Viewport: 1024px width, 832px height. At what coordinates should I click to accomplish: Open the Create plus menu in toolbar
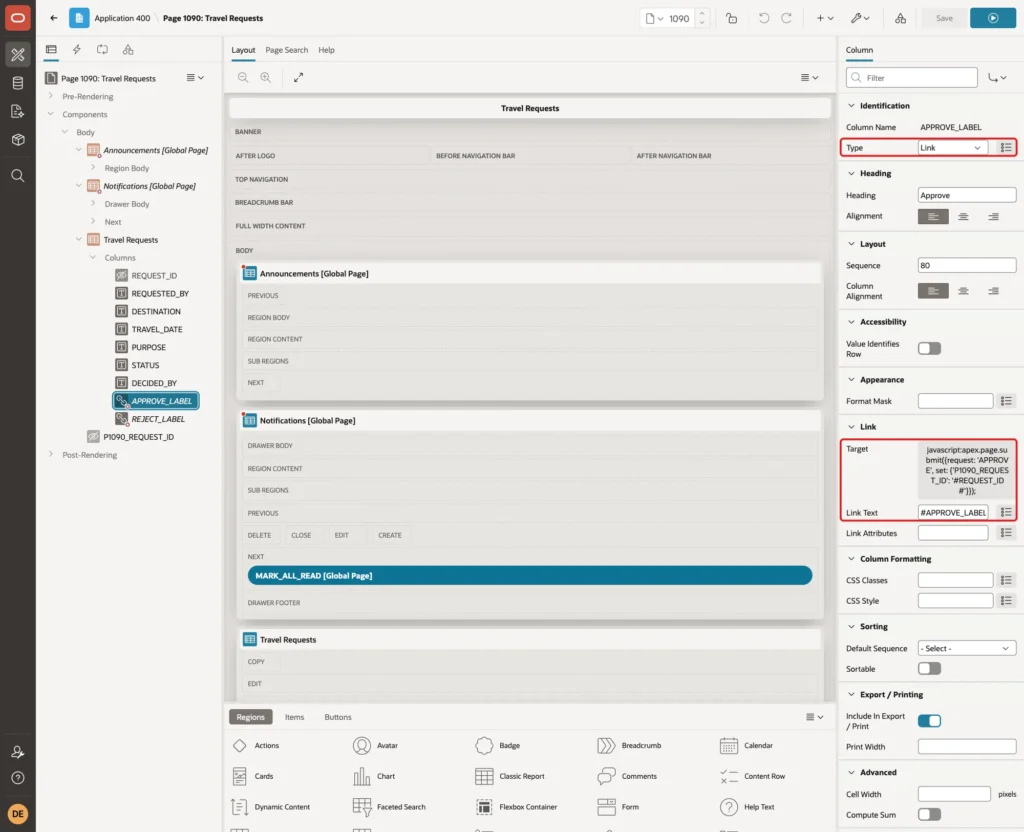pyautogui.click(x=825, y=18)
